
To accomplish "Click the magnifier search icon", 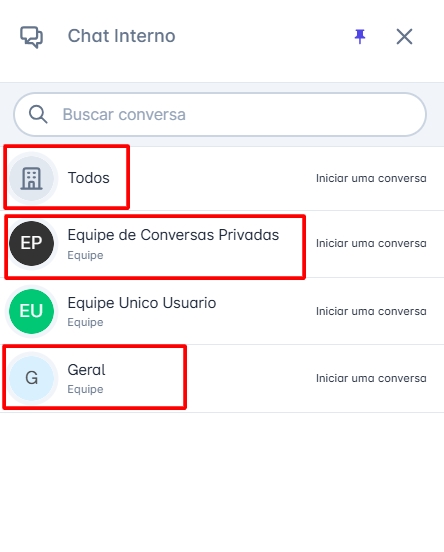I will click(38, 114).
